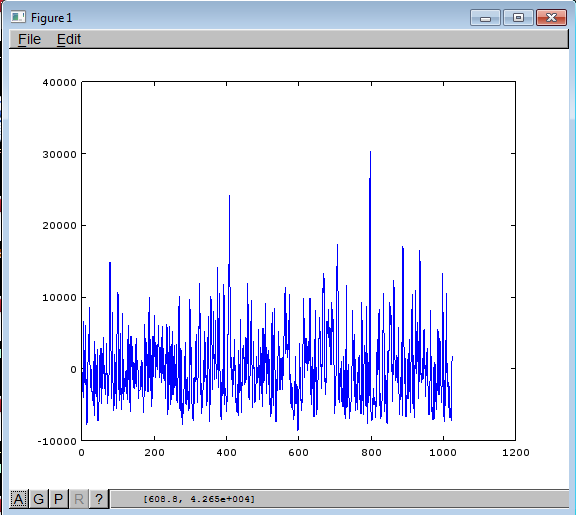The image size is (576, 515).
Task: Activate pan mode with the P button
Action: pyautogui.click(x=58, y=499)
